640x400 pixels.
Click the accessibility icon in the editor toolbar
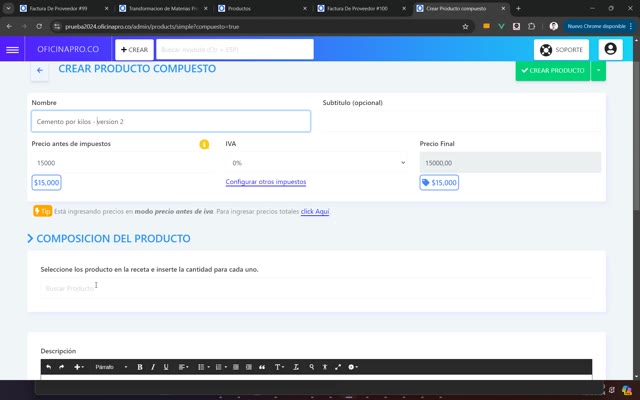[x=325, y=367]
